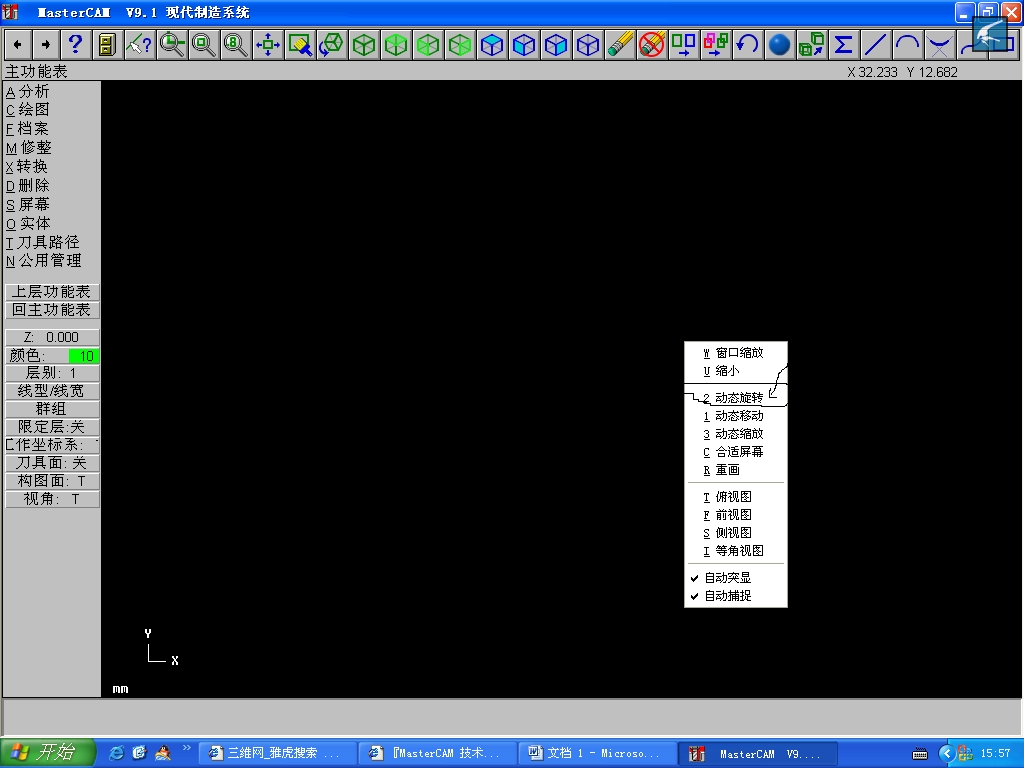Choose 重画 from the context menu
The height and width of the screenshot is (768, 1024).
[735, 470]
